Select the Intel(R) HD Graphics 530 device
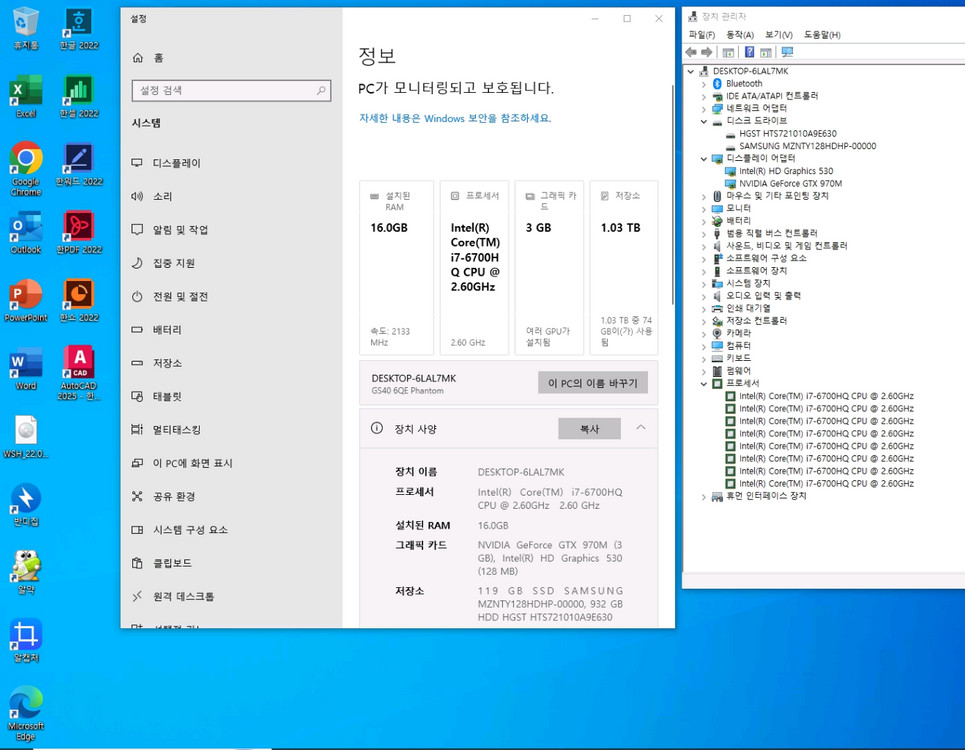This screenshot has height=750, width=965. click(x=786, y=171)
